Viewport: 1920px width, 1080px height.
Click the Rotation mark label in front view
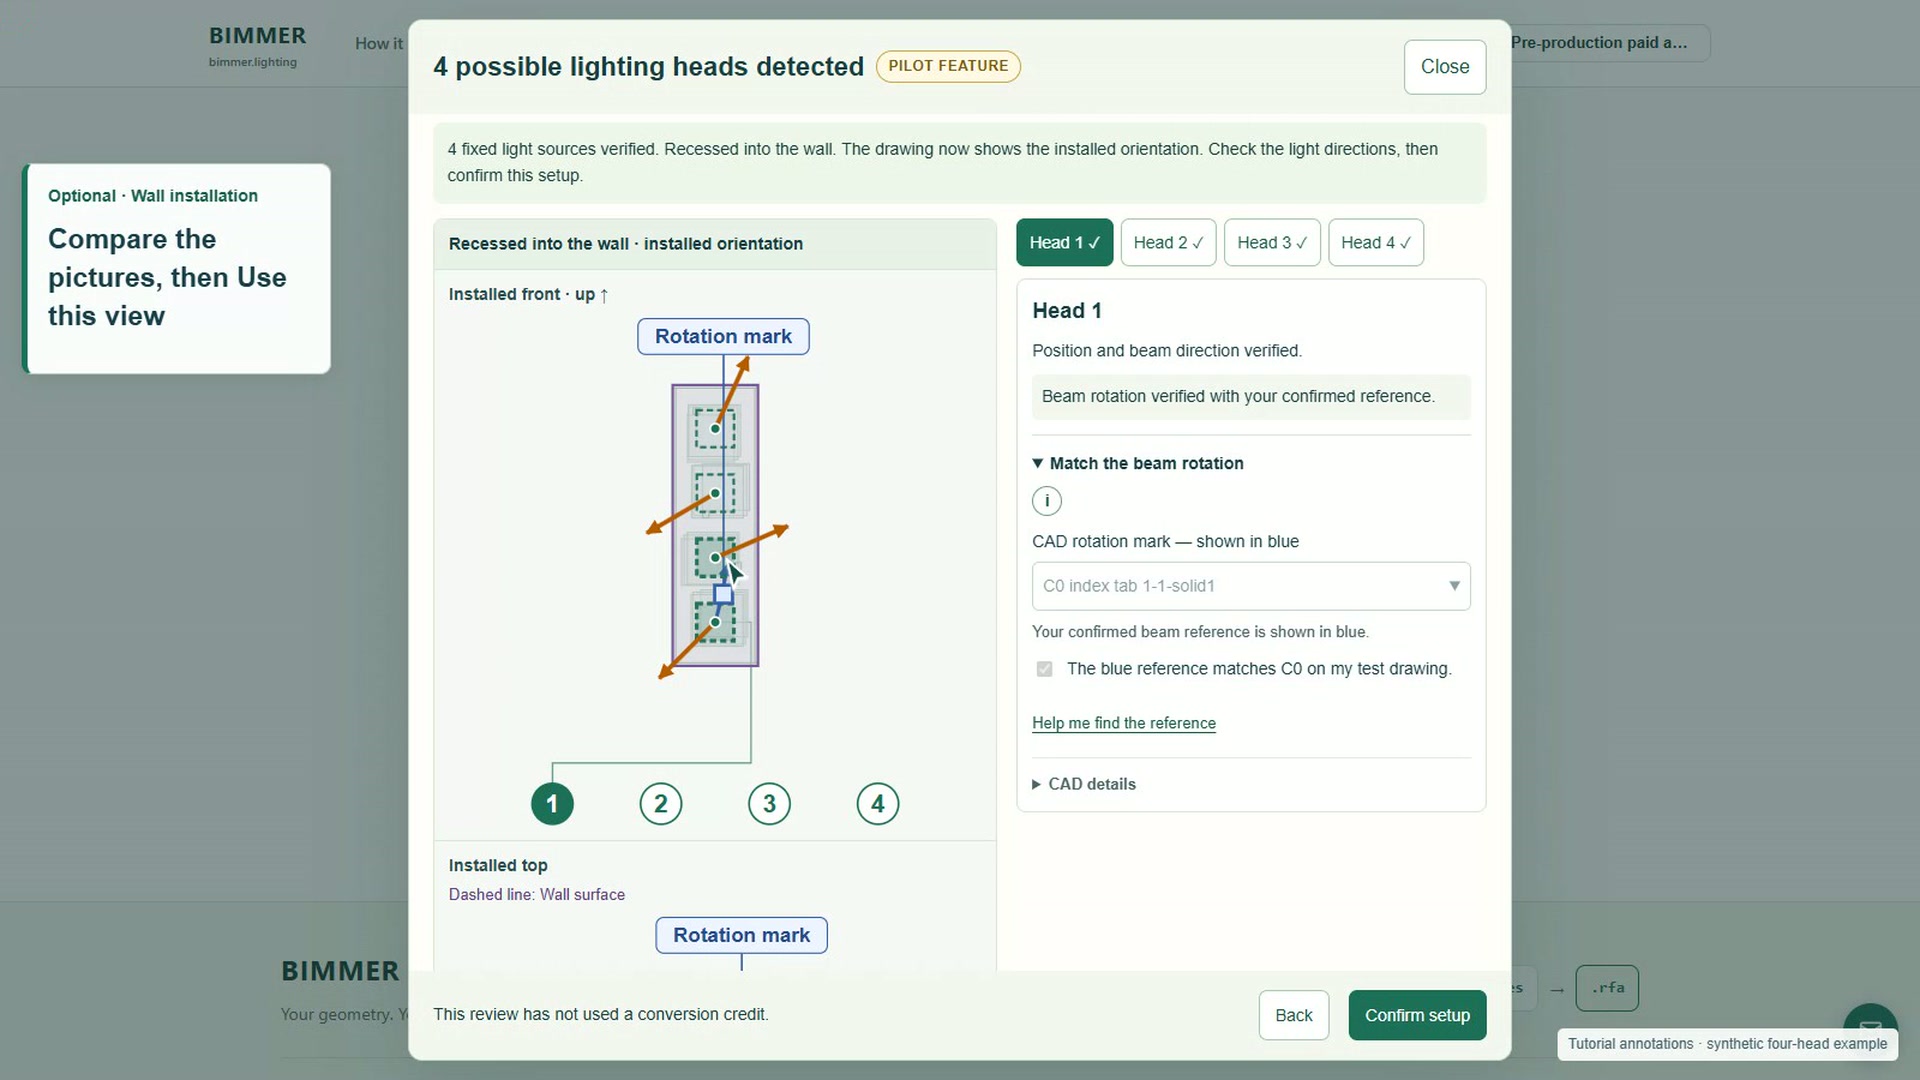click(723, 337)
